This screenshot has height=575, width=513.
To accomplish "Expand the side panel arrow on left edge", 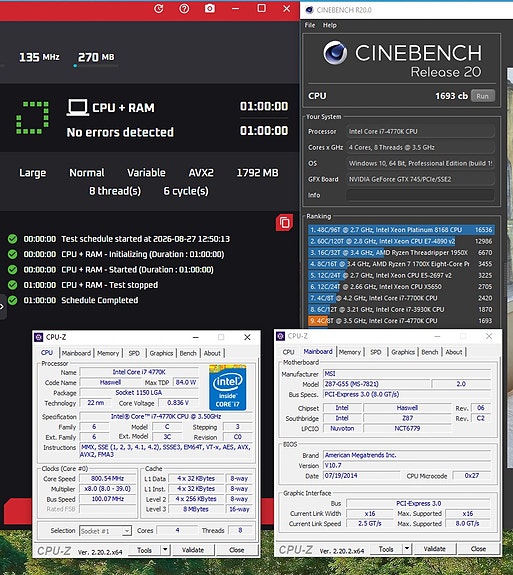I will (2, 307).
